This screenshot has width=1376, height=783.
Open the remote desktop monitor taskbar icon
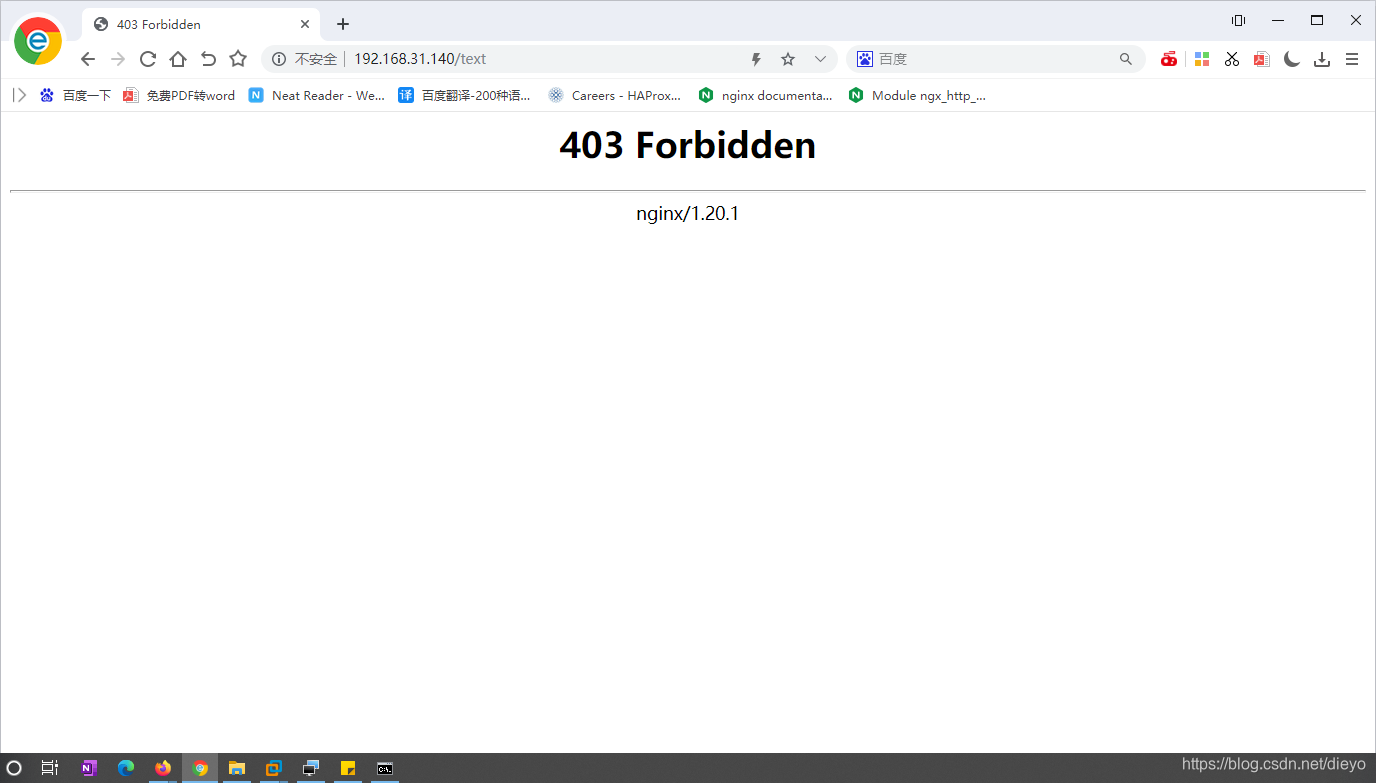311,768
